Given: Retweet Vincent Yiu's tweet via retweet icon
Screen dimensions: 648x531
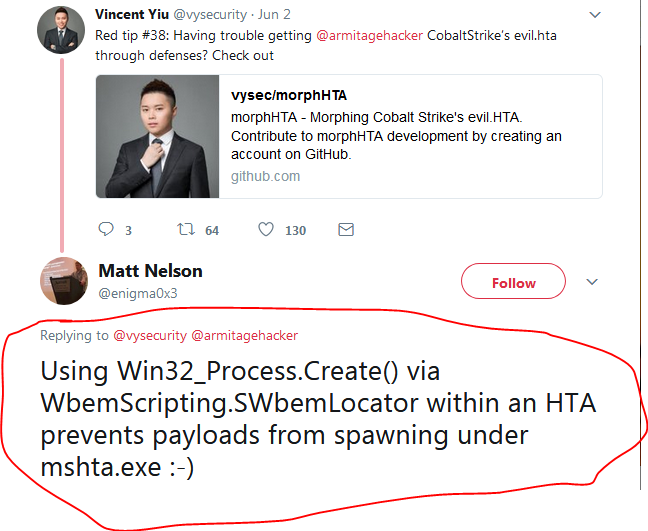Looking at the screenshot, I should click(x=186, y=229).
